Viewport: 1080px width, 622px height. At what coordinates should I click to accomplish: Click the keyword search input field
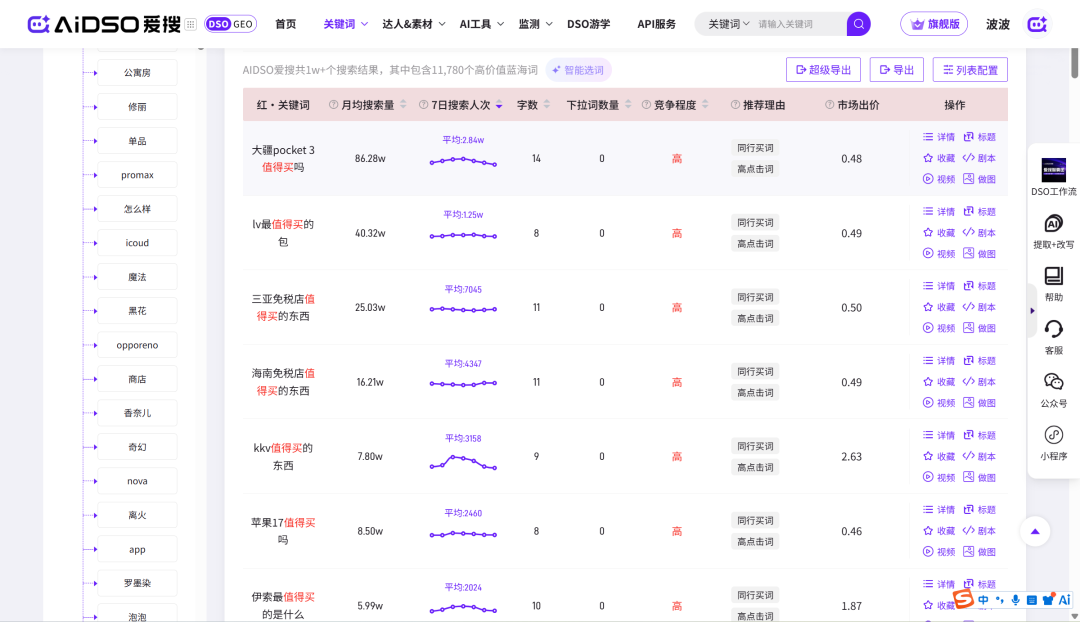click(798, 24)
